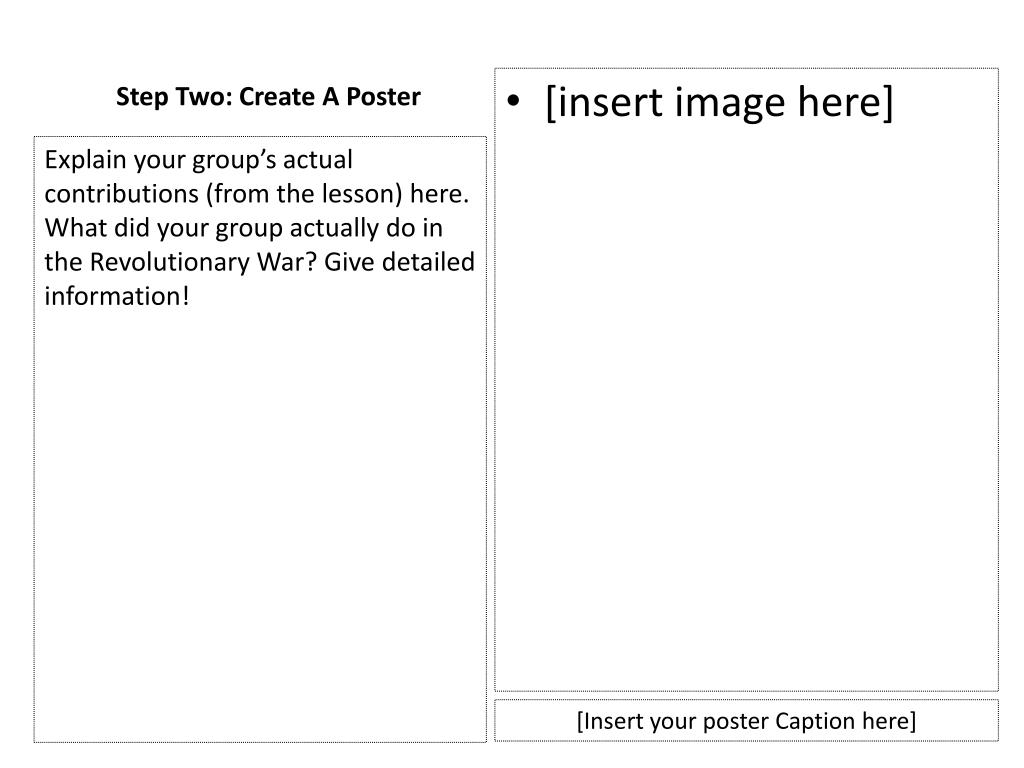Click the '[Insert your poster Caption here]' box

coord(746,720)
